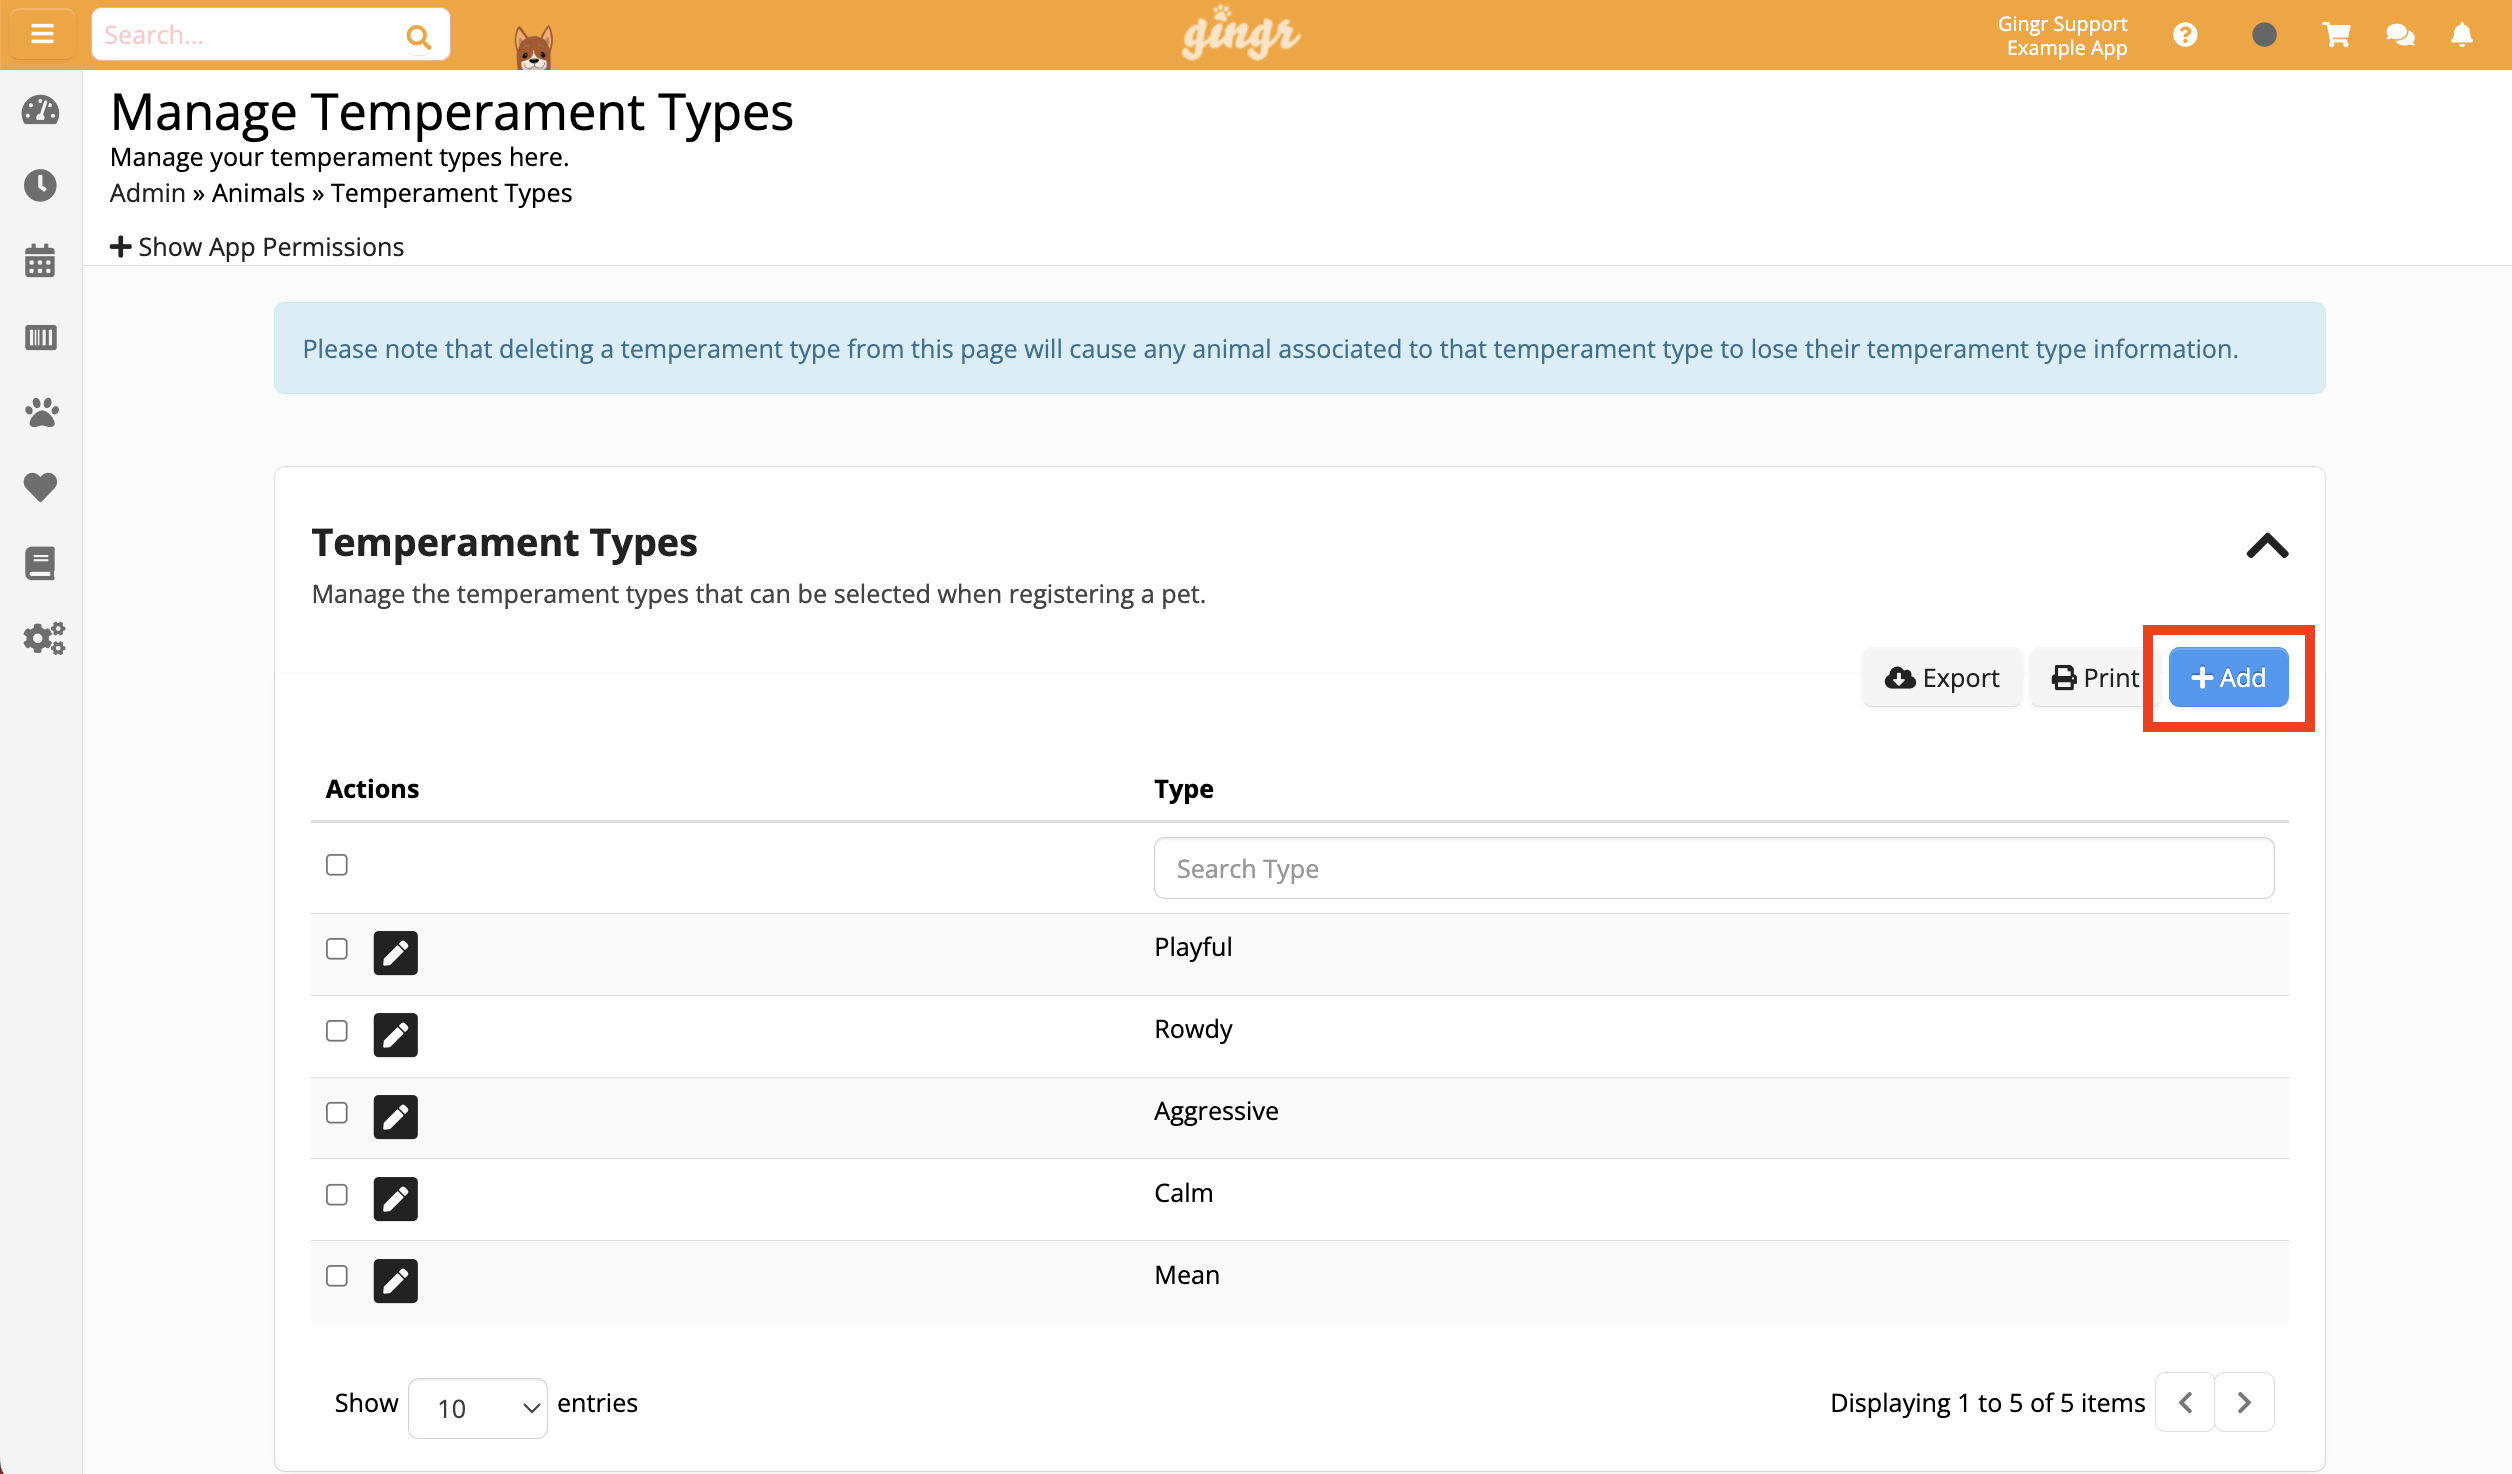Click the Export button
The width and height of the screenshot is (2512, 1474).
pos(1942,678)
